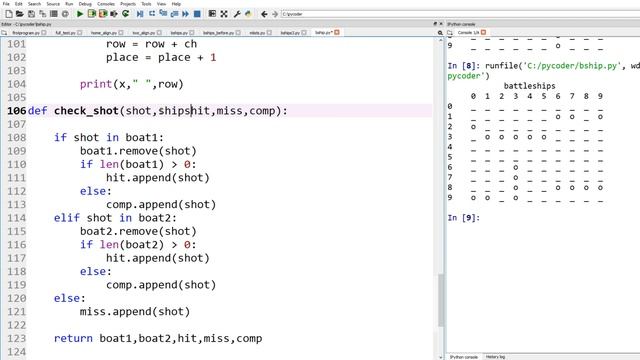This screenshot has width=640, height=360.
Task: Click the 'return boat1,boat2,hit,miss,comp' line
Action: click(x=158, y=338)
